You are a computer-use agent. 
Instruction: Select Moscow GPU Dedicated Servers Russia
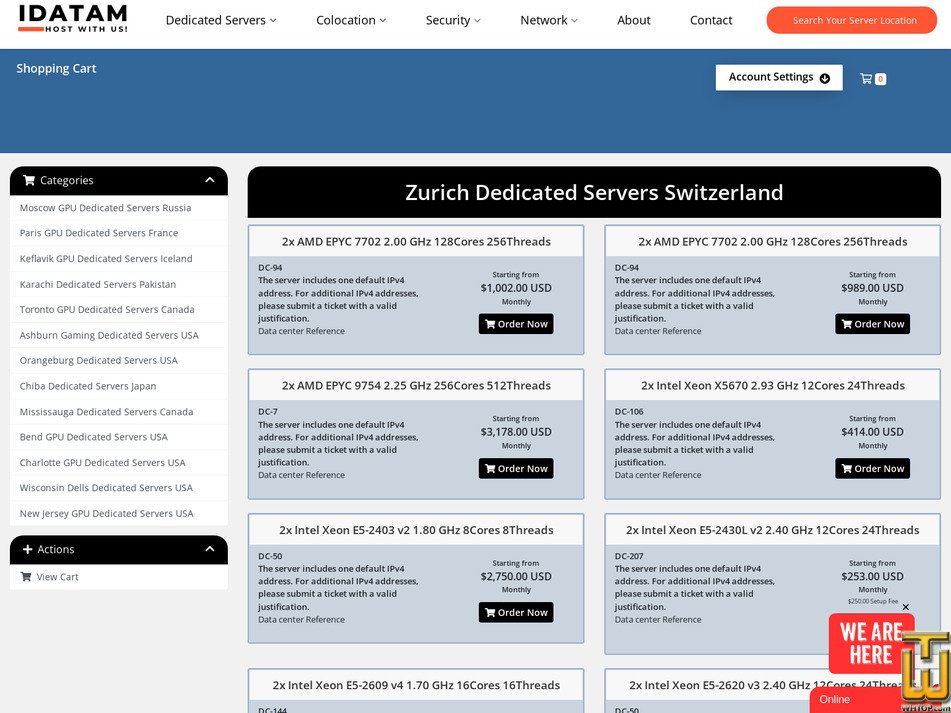coord(106,207)
